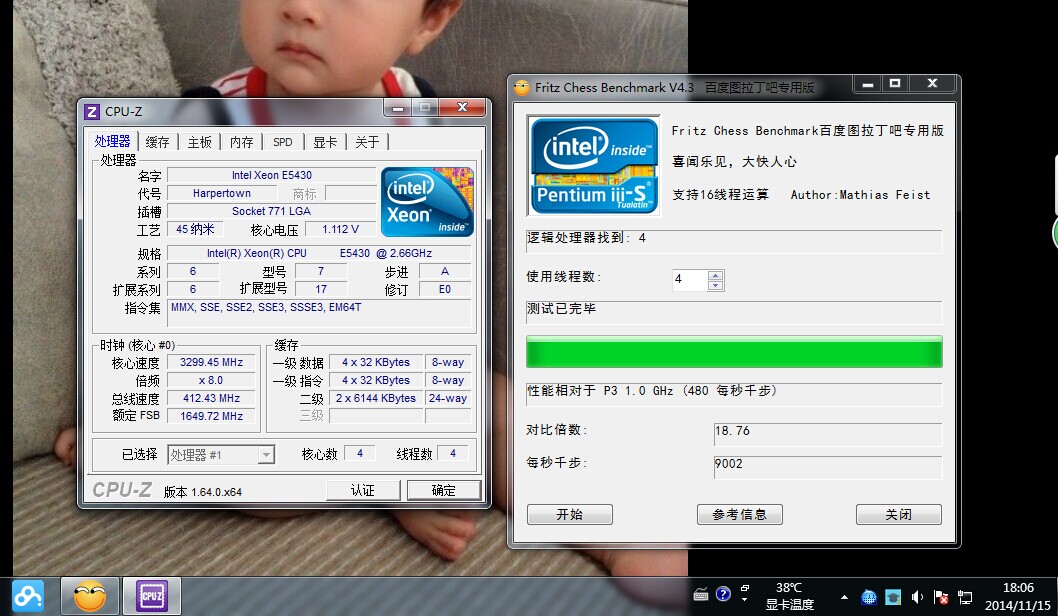Click the blue help question mark tray icon
This screenshot has height=616, width=1058.
coord(723,594)
